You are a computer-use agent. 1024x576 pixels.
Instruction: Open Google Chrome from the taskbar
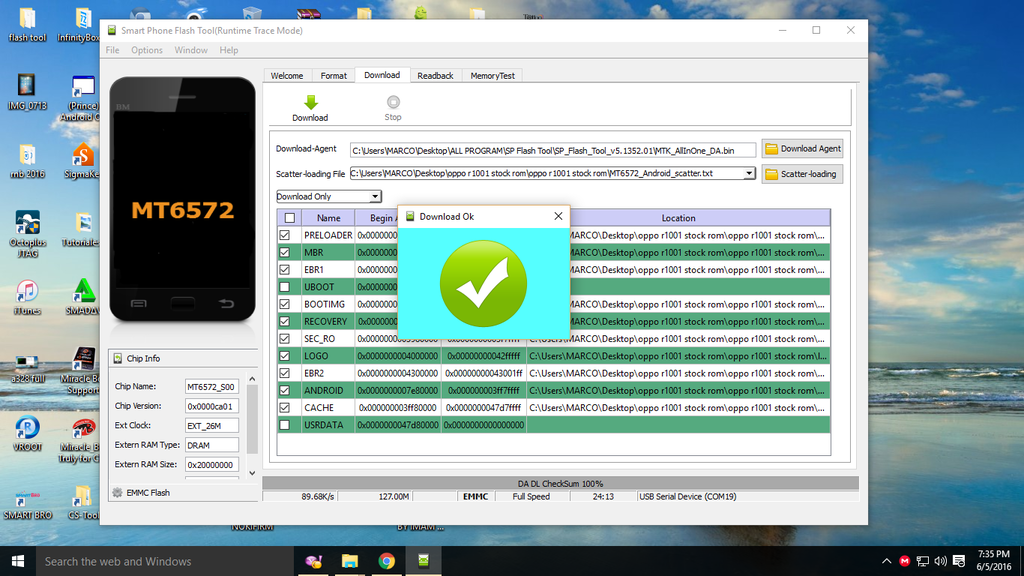[x=387, y=561]
